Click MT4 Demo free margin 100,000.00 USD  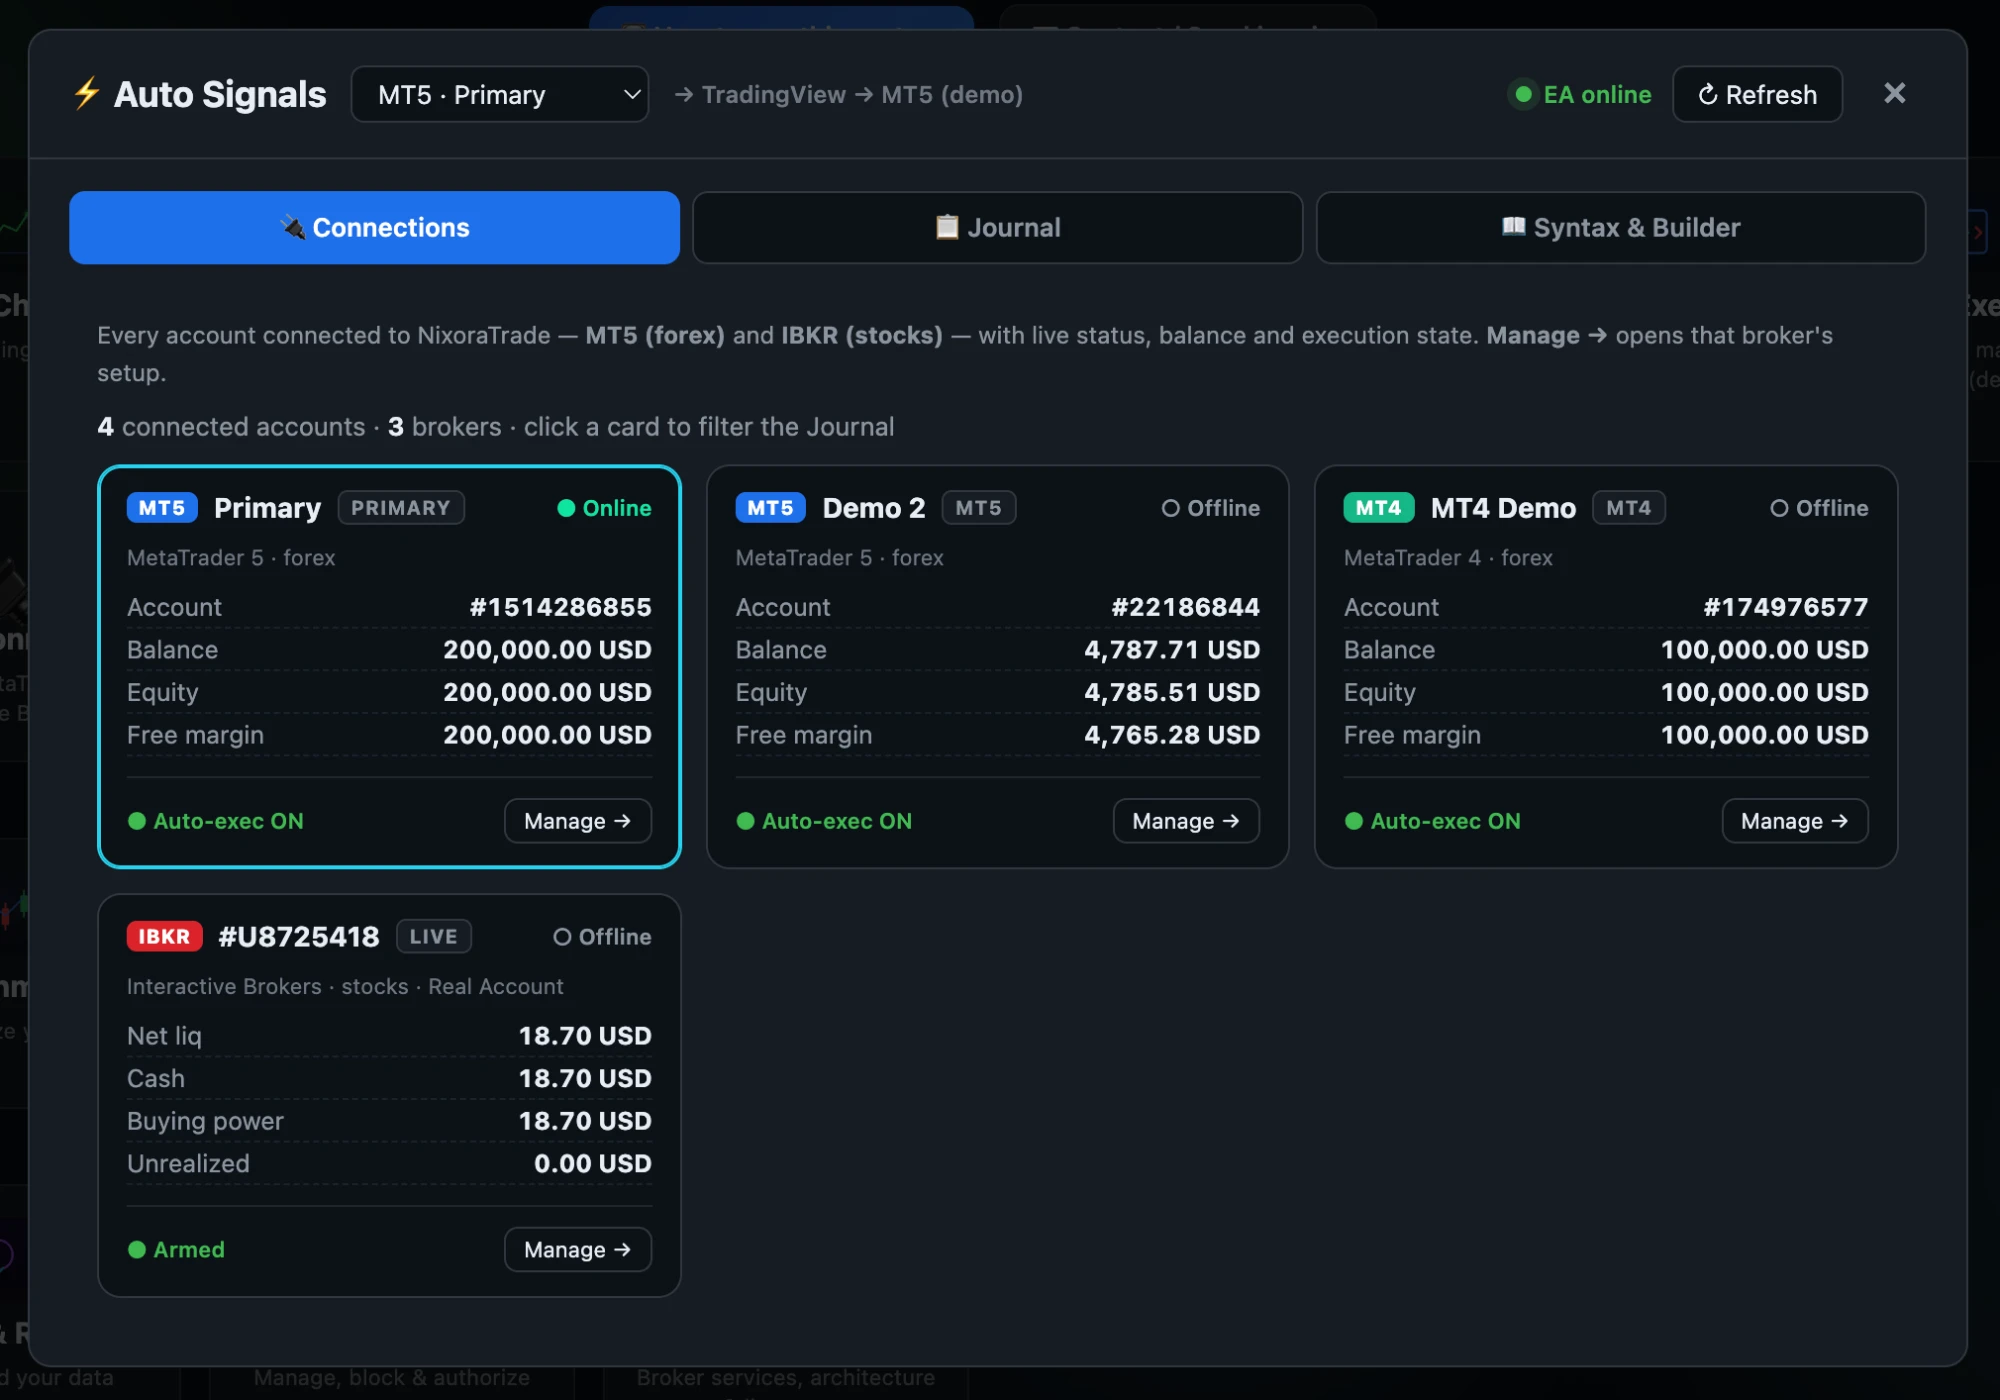[x=1764, y=735]
